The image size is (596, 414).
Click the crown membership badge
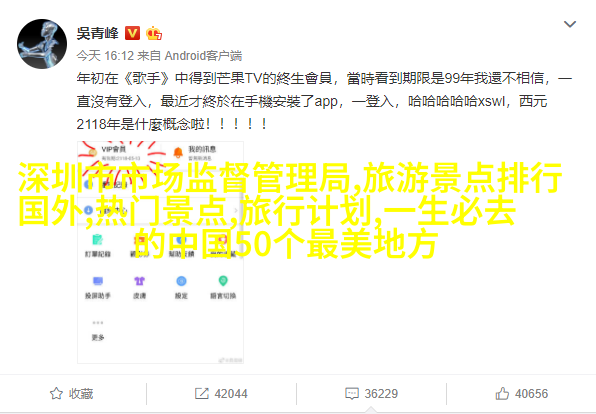coord(154,33)
